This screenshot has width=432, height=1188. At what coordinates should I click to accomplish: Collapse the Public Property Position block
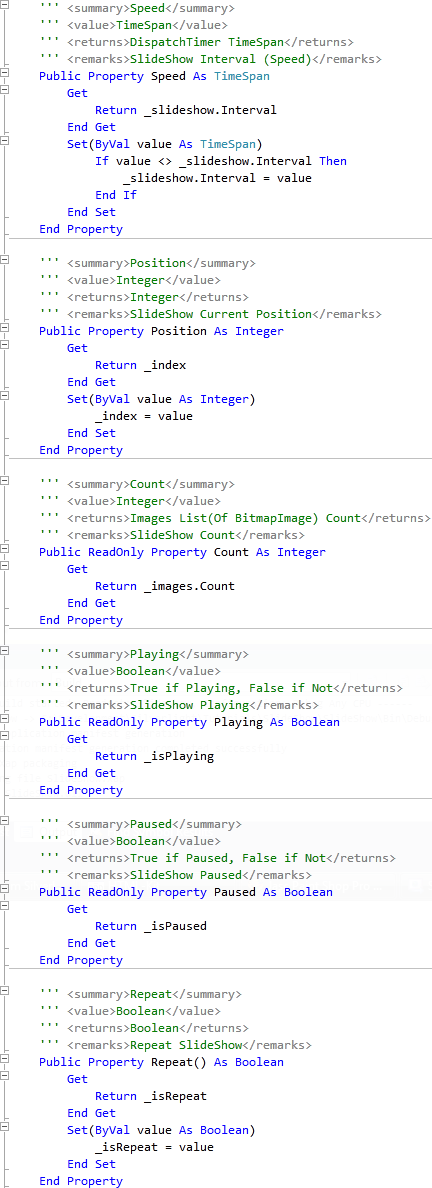tap(4, 327)
